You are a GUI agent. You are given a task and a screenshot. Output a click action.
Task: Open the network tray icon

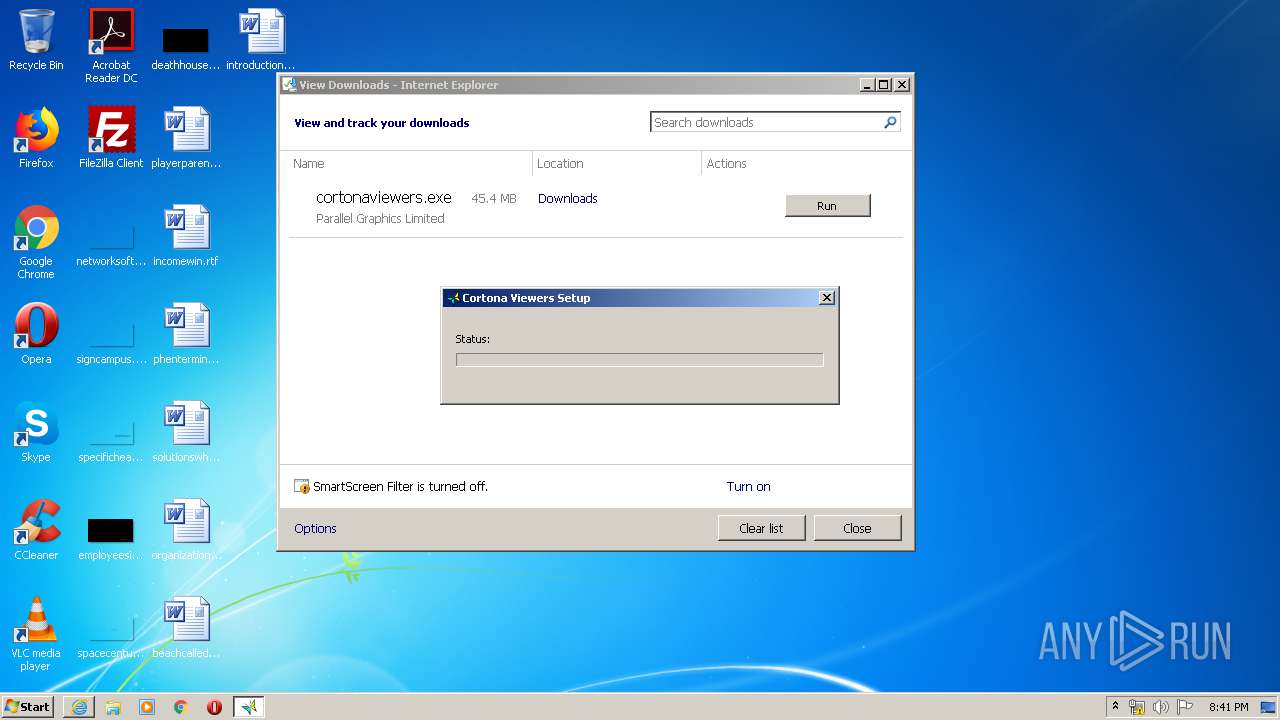click(1137, 707)
